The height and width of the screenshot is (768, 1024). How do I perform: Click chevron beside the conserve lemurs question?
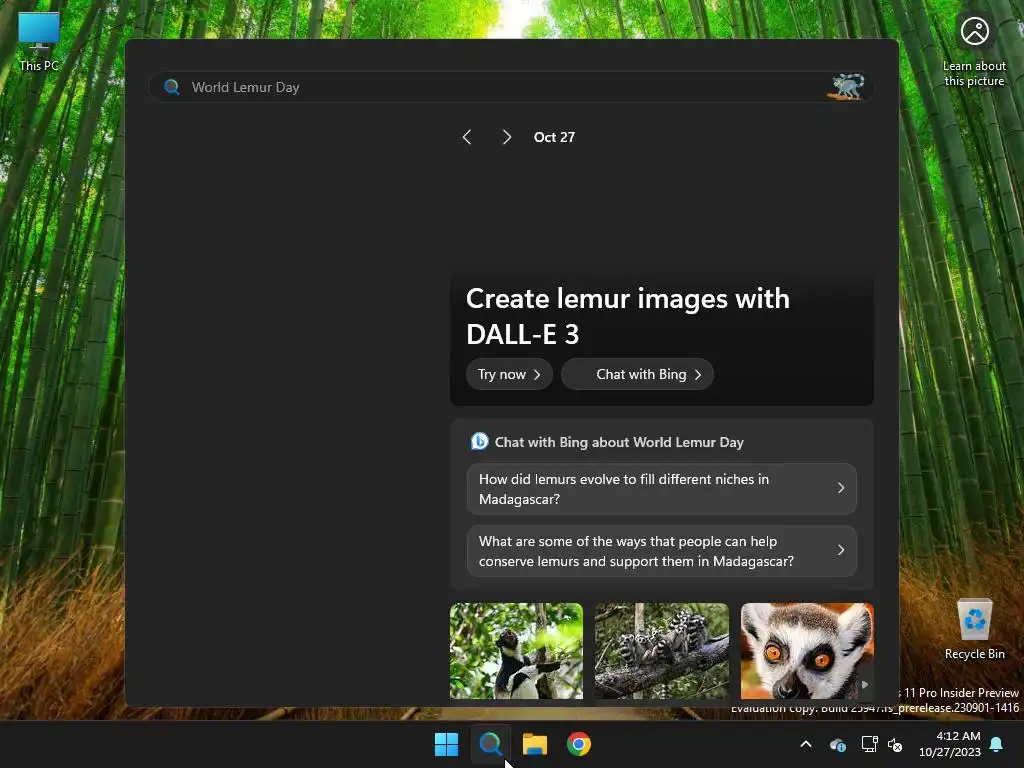coord(841,551)
